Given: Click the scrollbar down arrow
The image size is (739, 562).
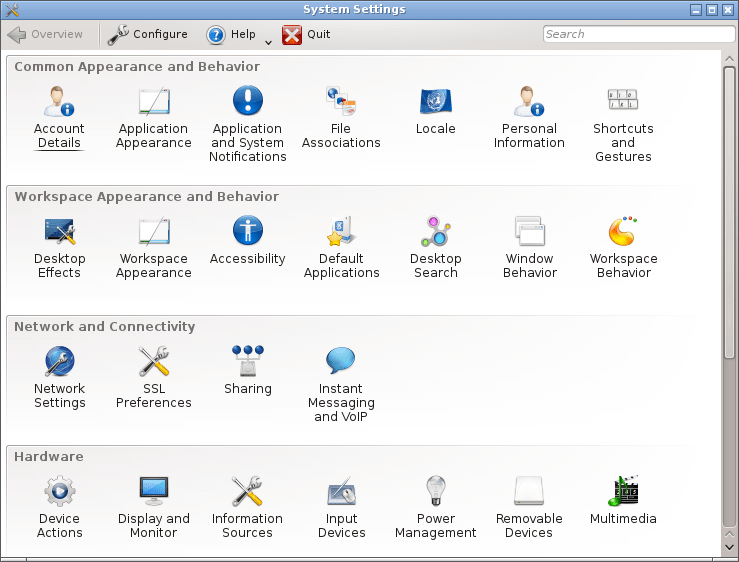Looking at the screenshot, I should pos(729,547).
